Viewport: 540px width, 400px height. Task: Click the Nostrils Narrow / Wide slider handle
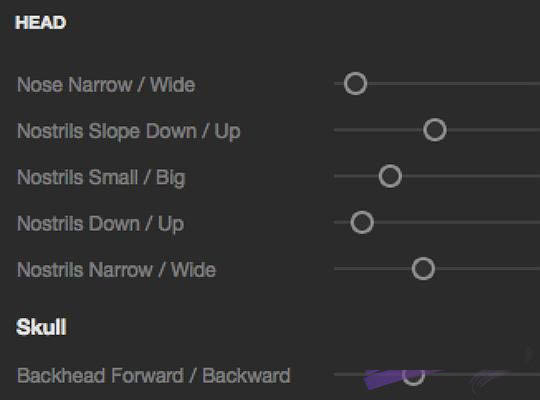[423, 268]
